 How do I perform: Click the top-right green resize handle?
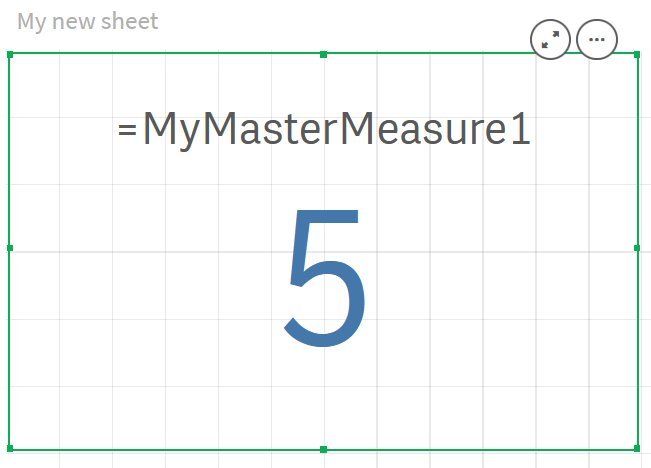click(x=636, y=54)
